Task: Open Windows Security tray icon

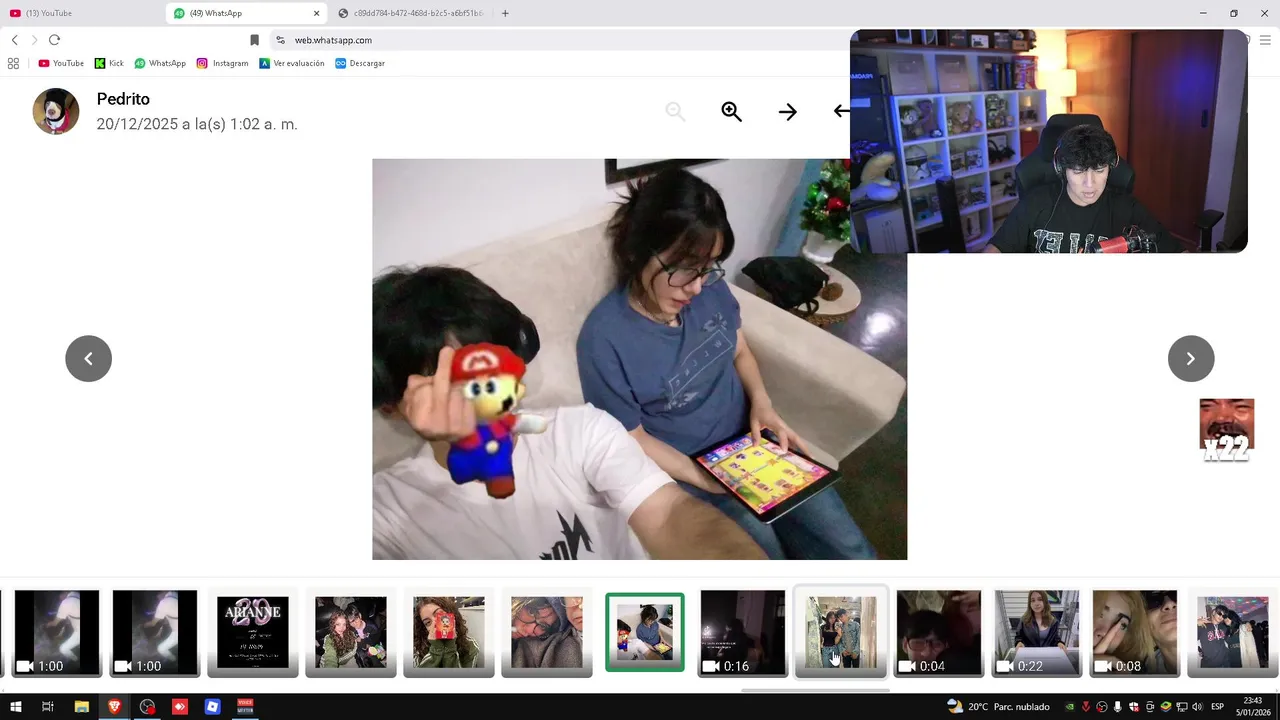Action: [x=1134, y=707]
